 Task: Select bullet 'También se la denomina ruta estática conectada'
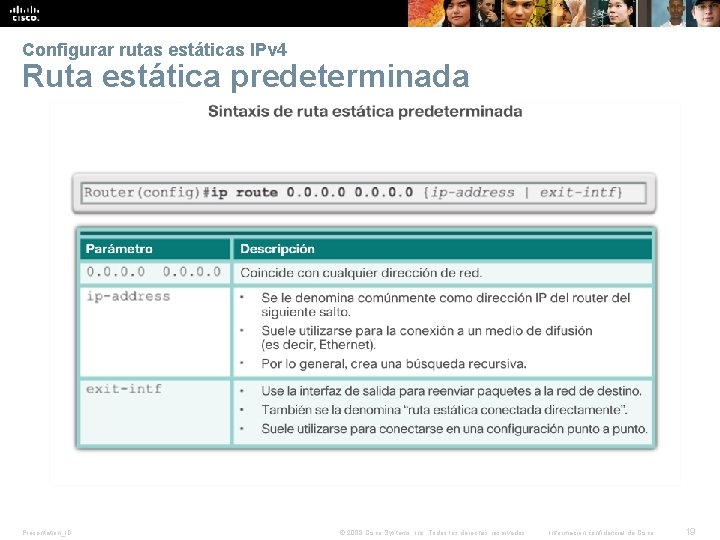click(444, 410)
